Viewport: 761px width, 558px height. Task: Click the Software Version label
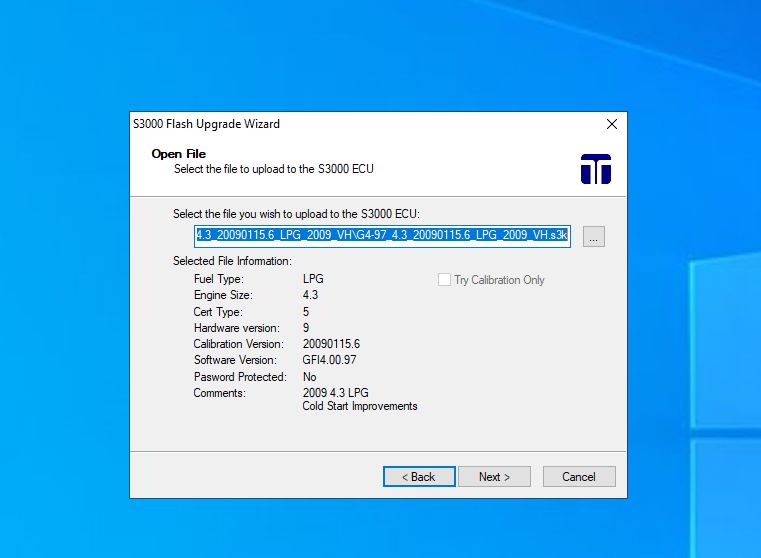pyautogui.click(x=235, y=360)
